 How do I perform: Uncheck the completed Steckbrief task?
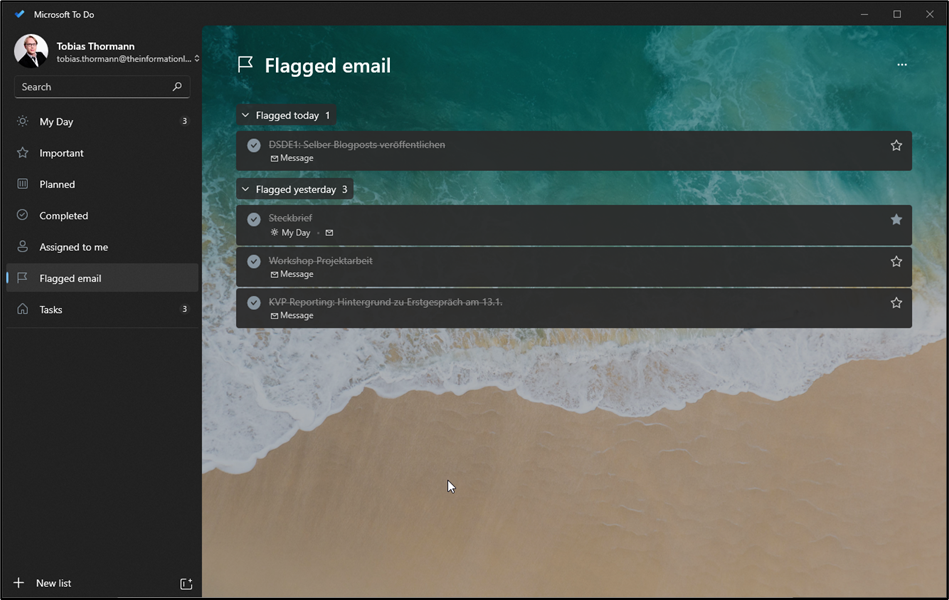(254, 219)
